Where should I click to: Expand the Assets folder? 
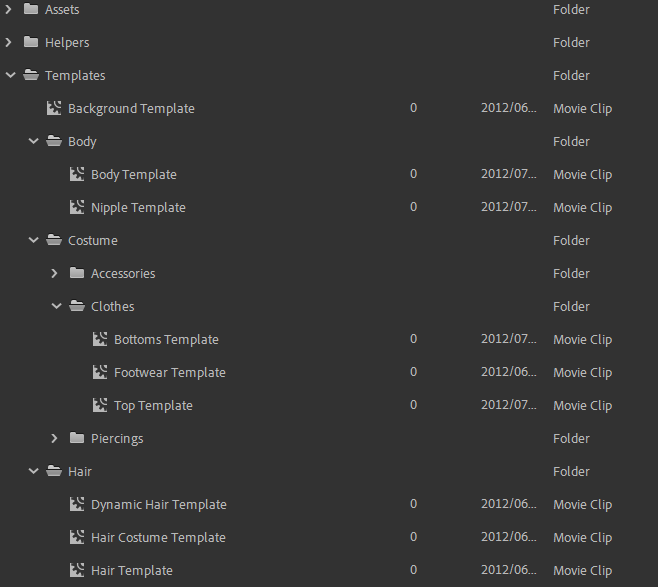pos(9,9)
